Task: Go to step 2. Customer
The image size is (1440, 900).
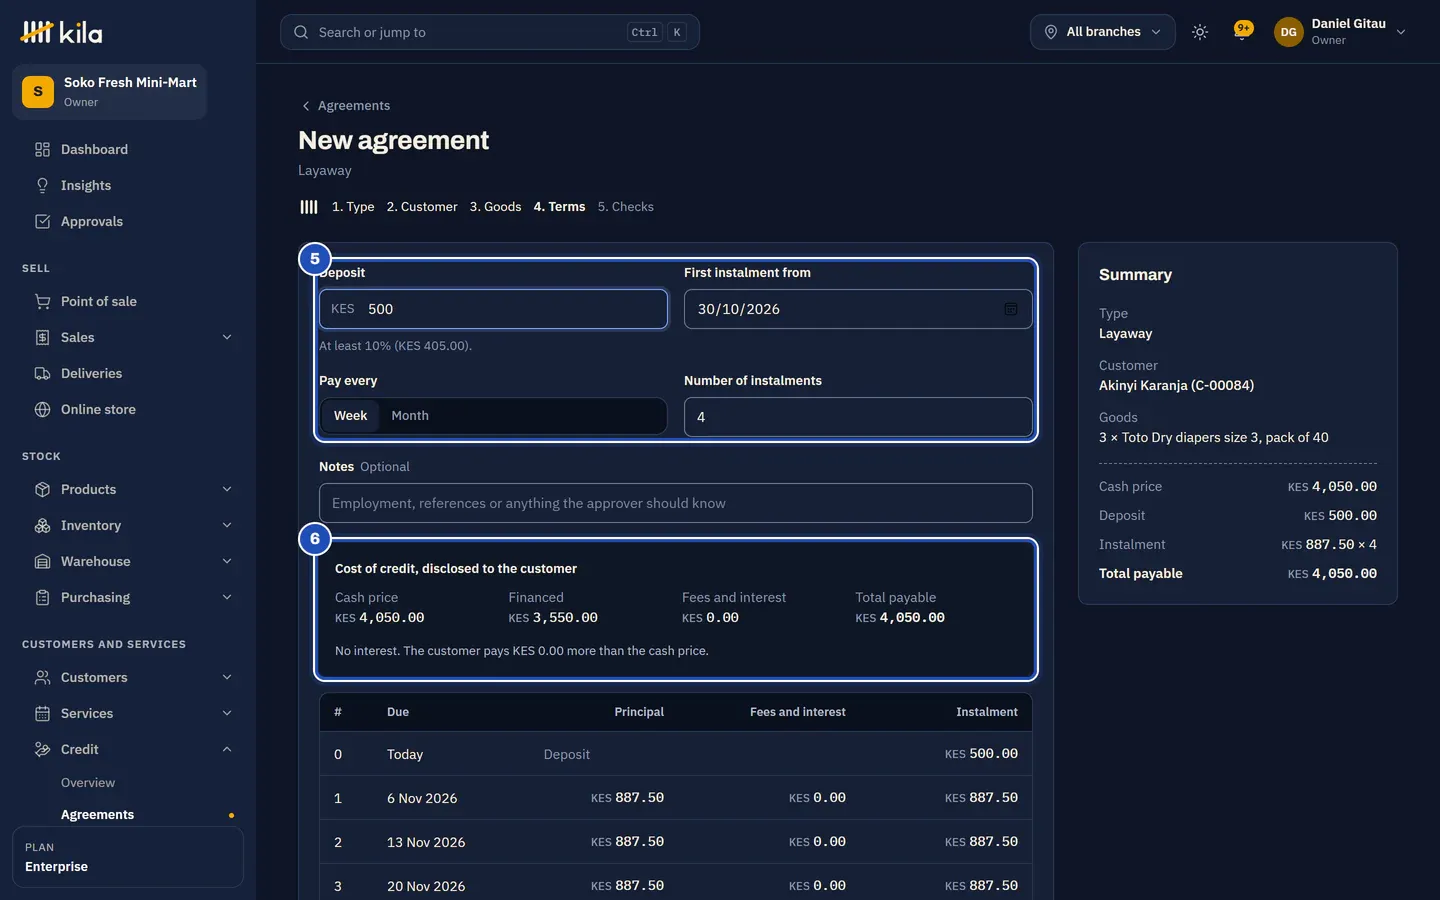Action: tap(422, 207)
